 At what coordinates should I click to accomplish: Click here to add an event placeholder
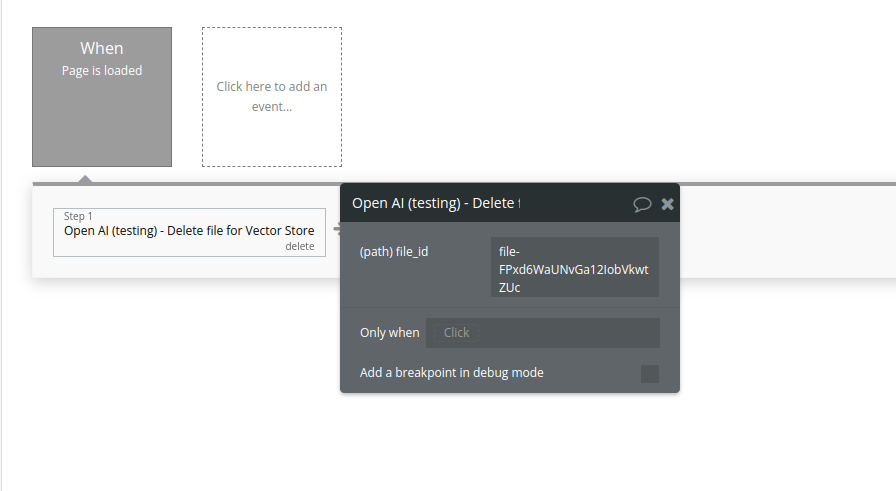272,97
